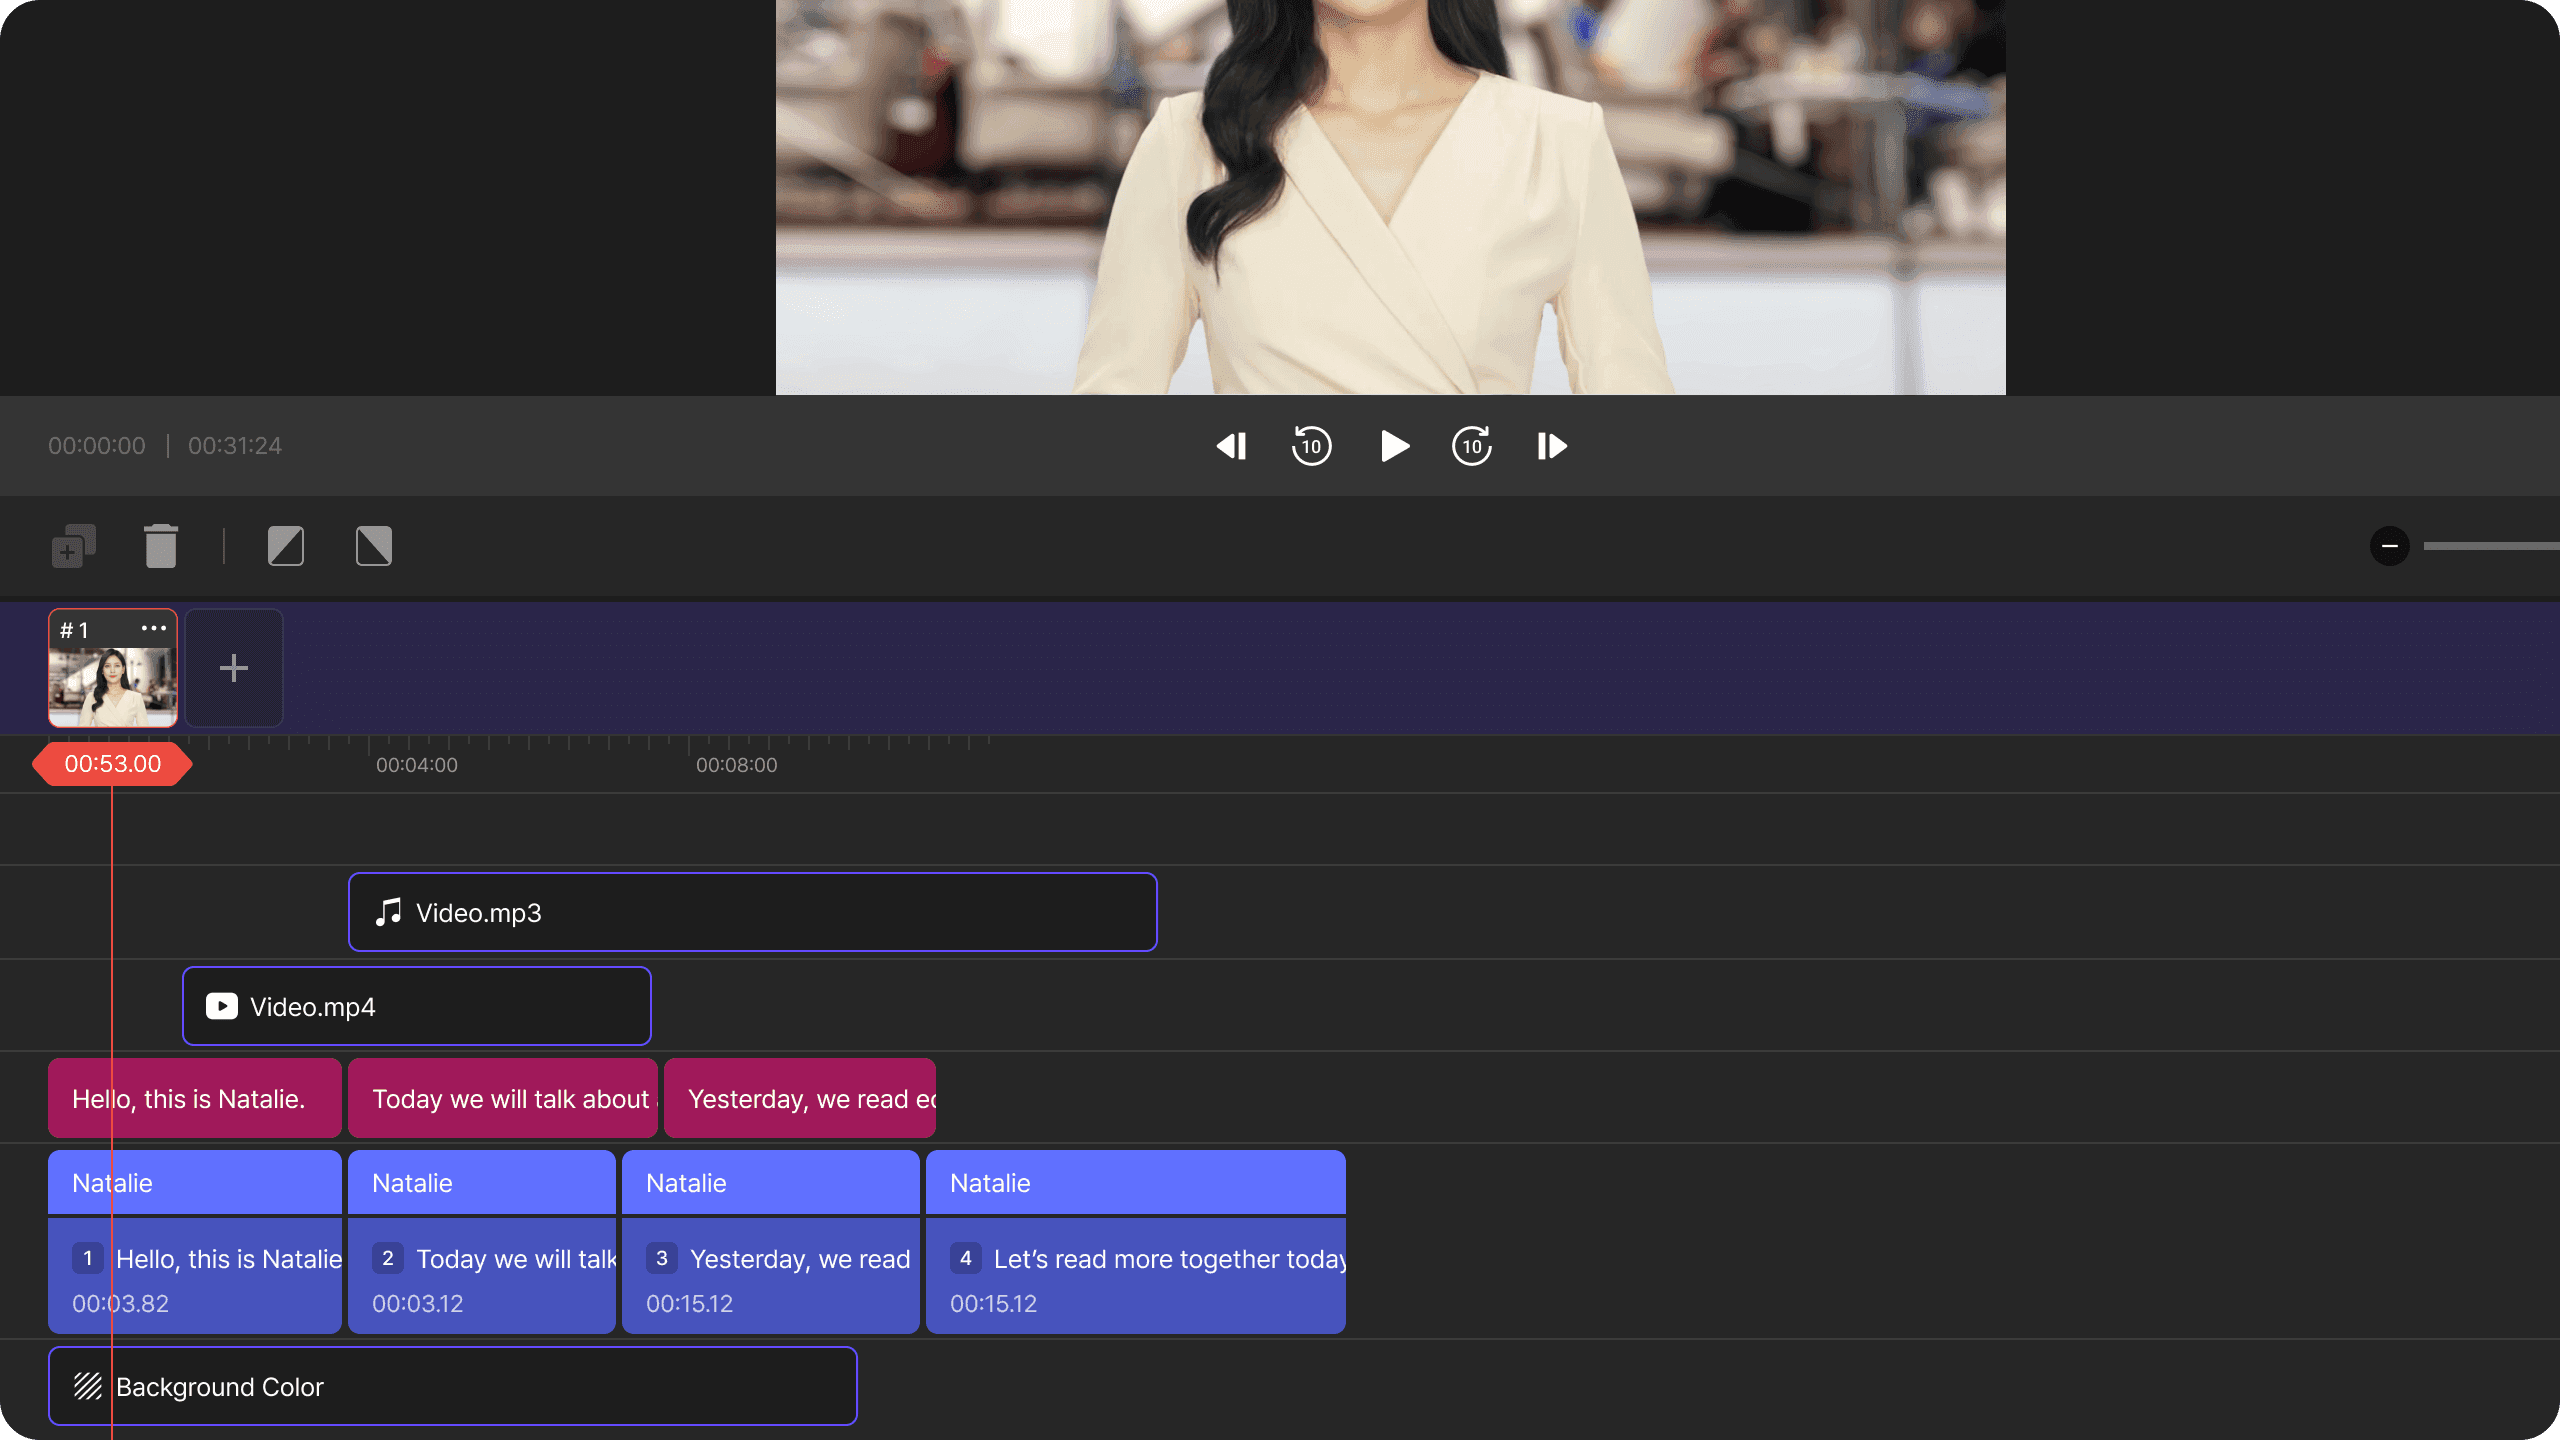Add a new scene with the plus button
2560x1440 pixels.
(x=233, y=667)
